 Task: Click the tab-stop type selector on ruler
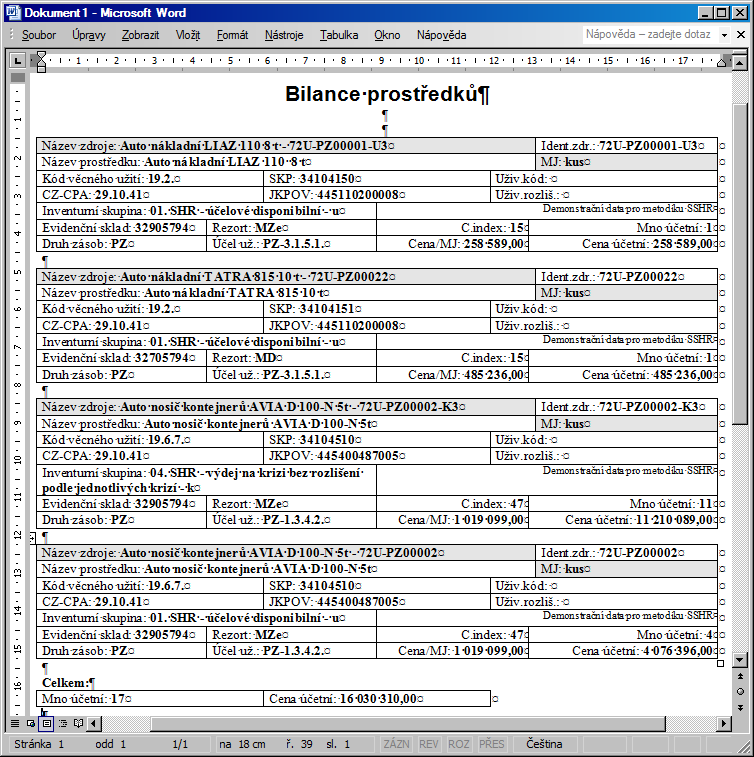pyautogui.click(x=18, y=60)
